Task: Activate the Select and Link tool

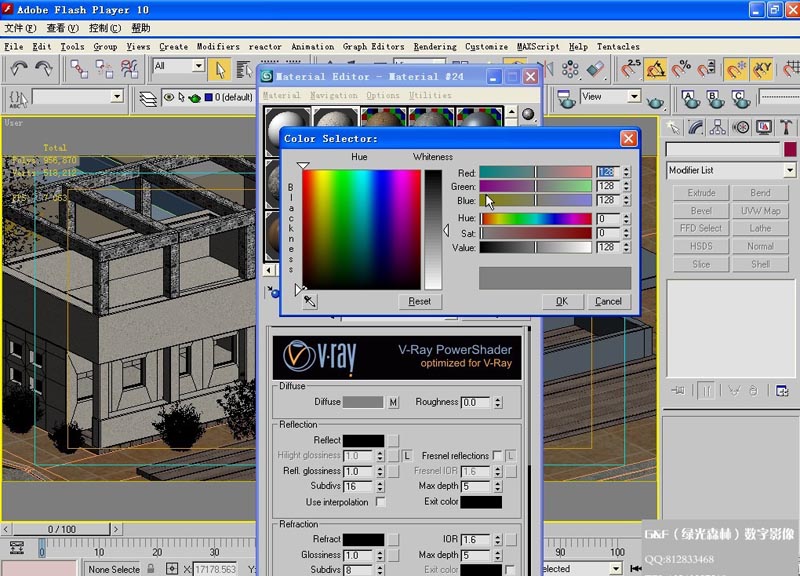Action: pos(79,69)
